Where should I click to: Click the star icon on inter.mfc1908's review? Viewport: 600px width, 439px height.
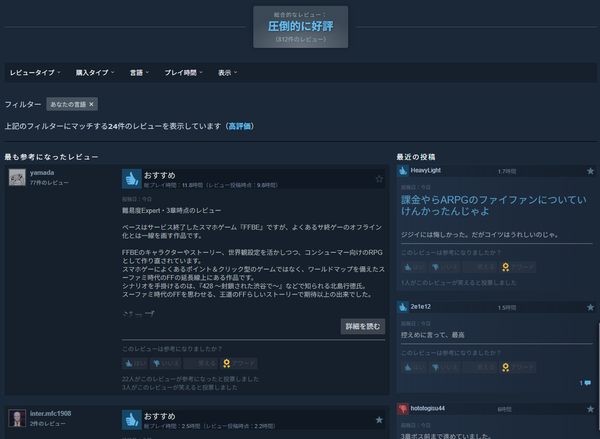(x=379, y=420)
